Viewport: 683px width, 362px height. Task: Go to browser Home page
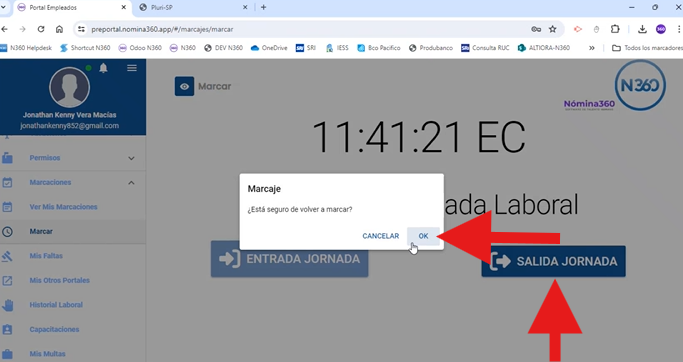59,29
